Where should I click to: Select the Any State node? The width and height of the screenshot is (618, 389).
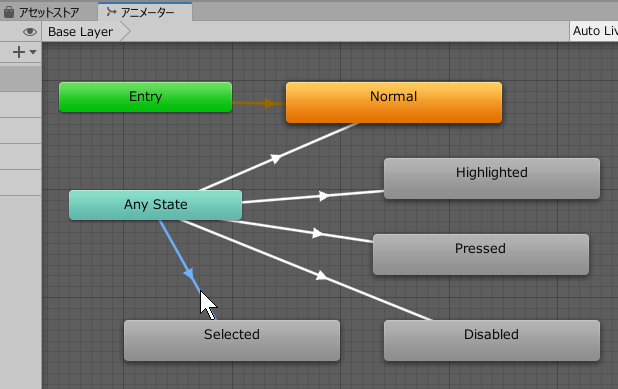coord(155,205)
